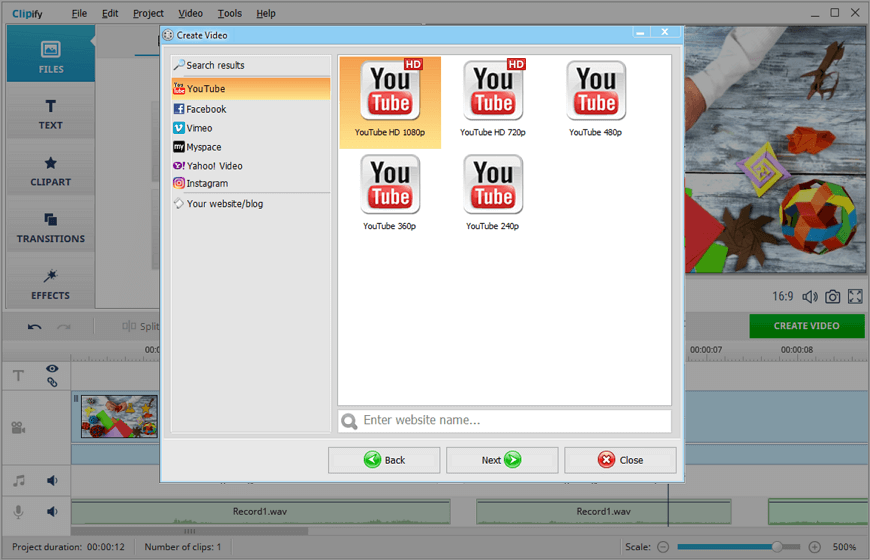
Task: Select the YouTube 360p preset
Action: pyautogui.click(x=390, y=193)
